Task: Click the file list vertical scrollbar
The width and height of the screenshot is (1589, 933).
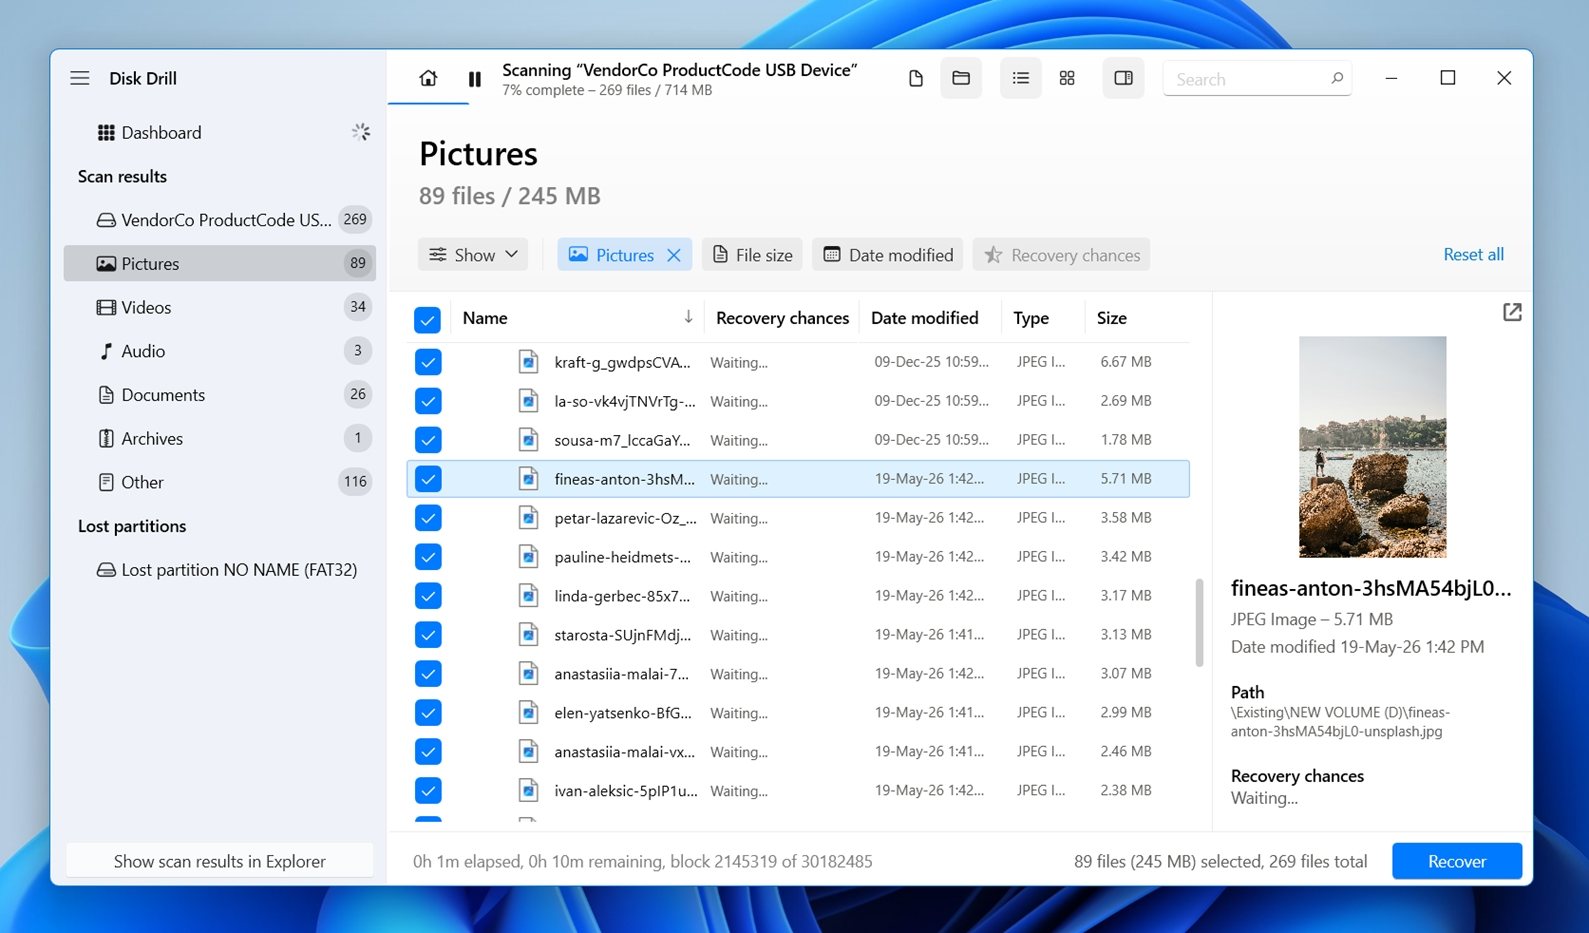Action: (1199, 623)
